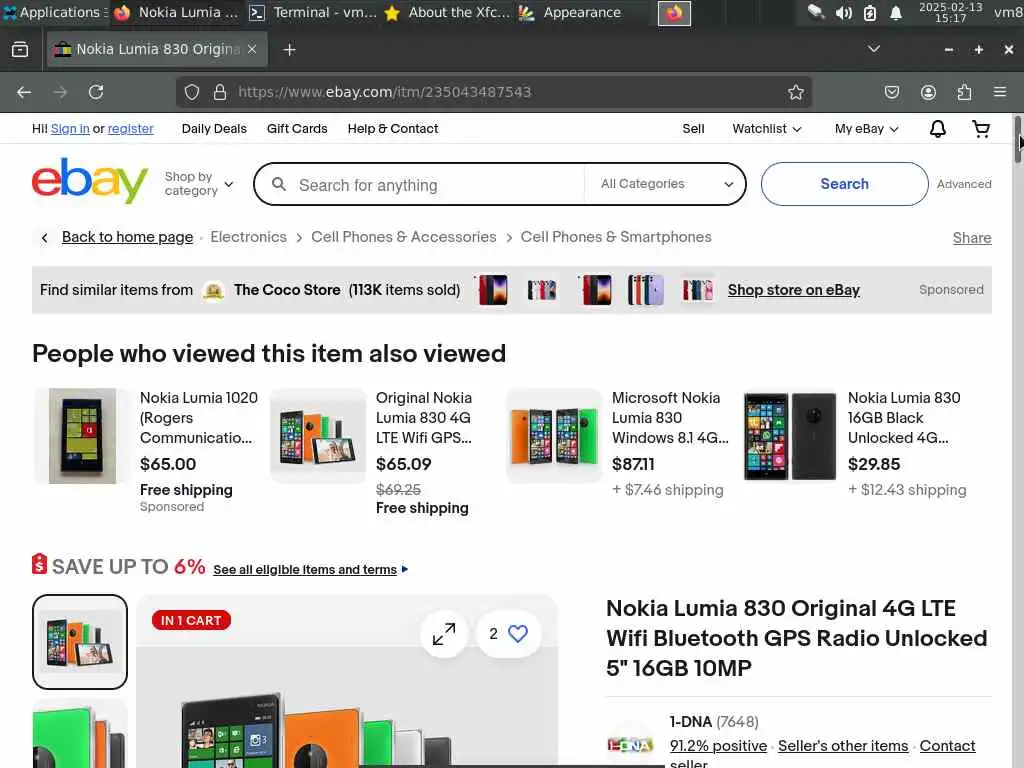
Task: Click network status icon in panel
Action: (x=816, y=12)
